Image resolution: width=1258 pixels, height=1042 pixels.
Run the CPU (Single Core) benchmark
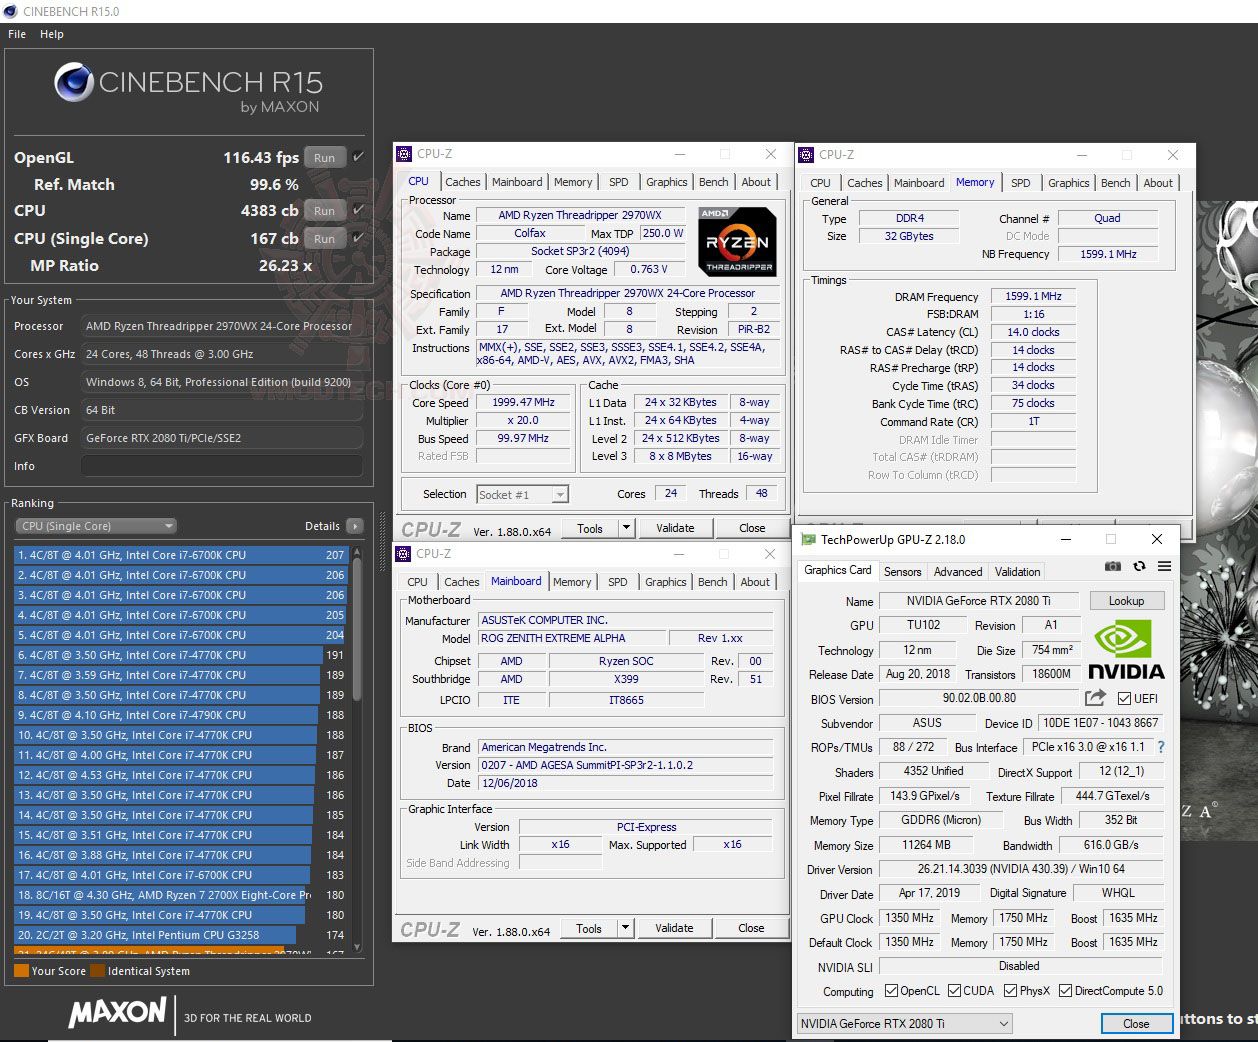point(325,239)
